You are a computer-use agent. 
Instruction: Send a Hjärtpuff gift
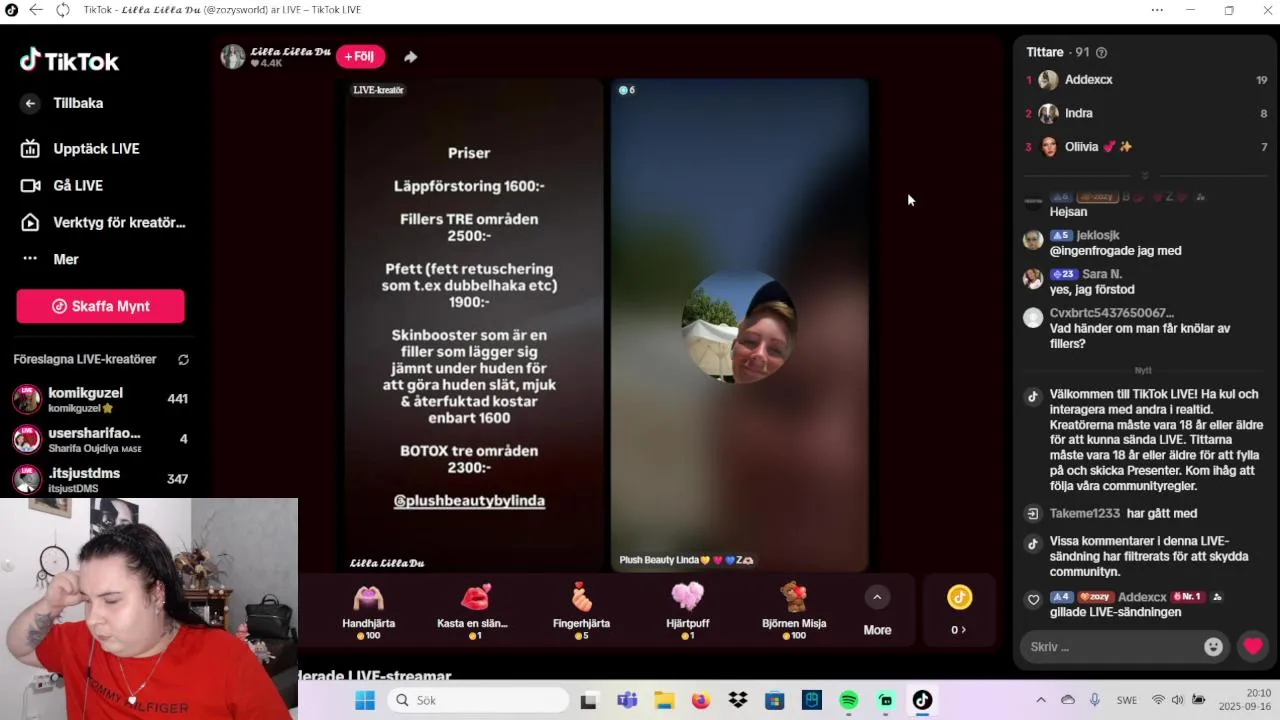687,611
